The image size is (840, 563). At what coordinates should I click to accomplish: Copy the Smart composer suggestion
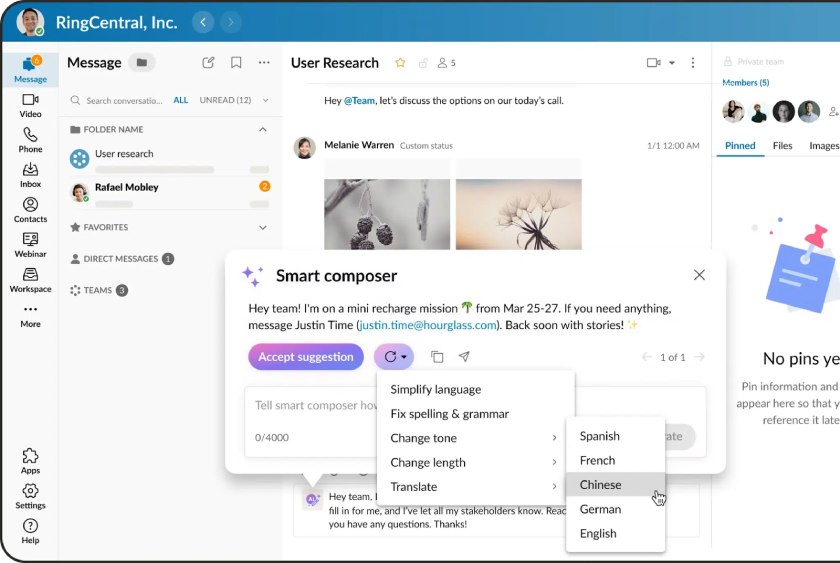pyautogui.click(x=437, y=357)
